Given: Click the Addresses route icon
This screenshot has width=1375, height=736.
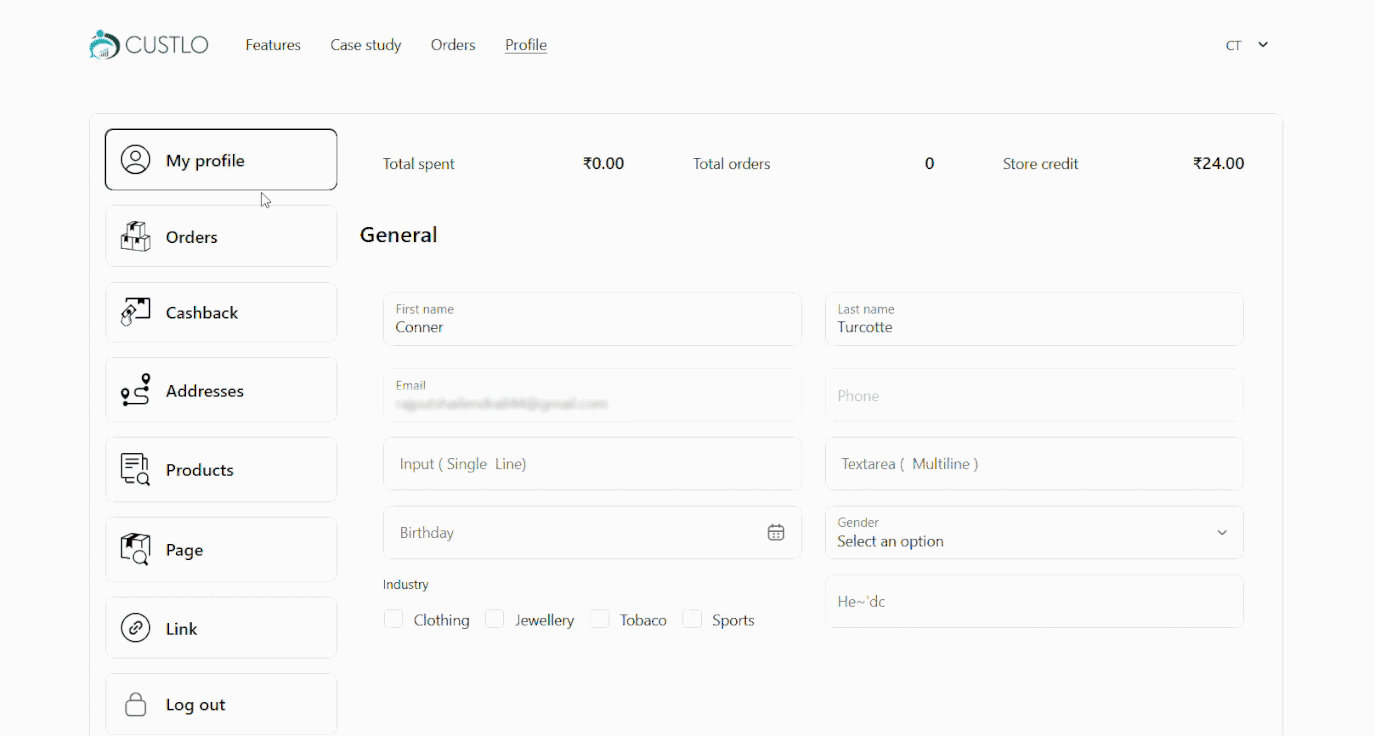Looking at the screenshot, I should pos(135,390).
